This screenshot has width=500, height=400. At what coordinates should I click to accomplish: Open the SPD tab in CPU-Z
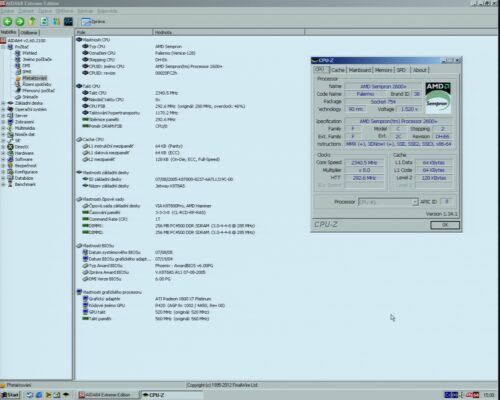[x=401, y=70]
